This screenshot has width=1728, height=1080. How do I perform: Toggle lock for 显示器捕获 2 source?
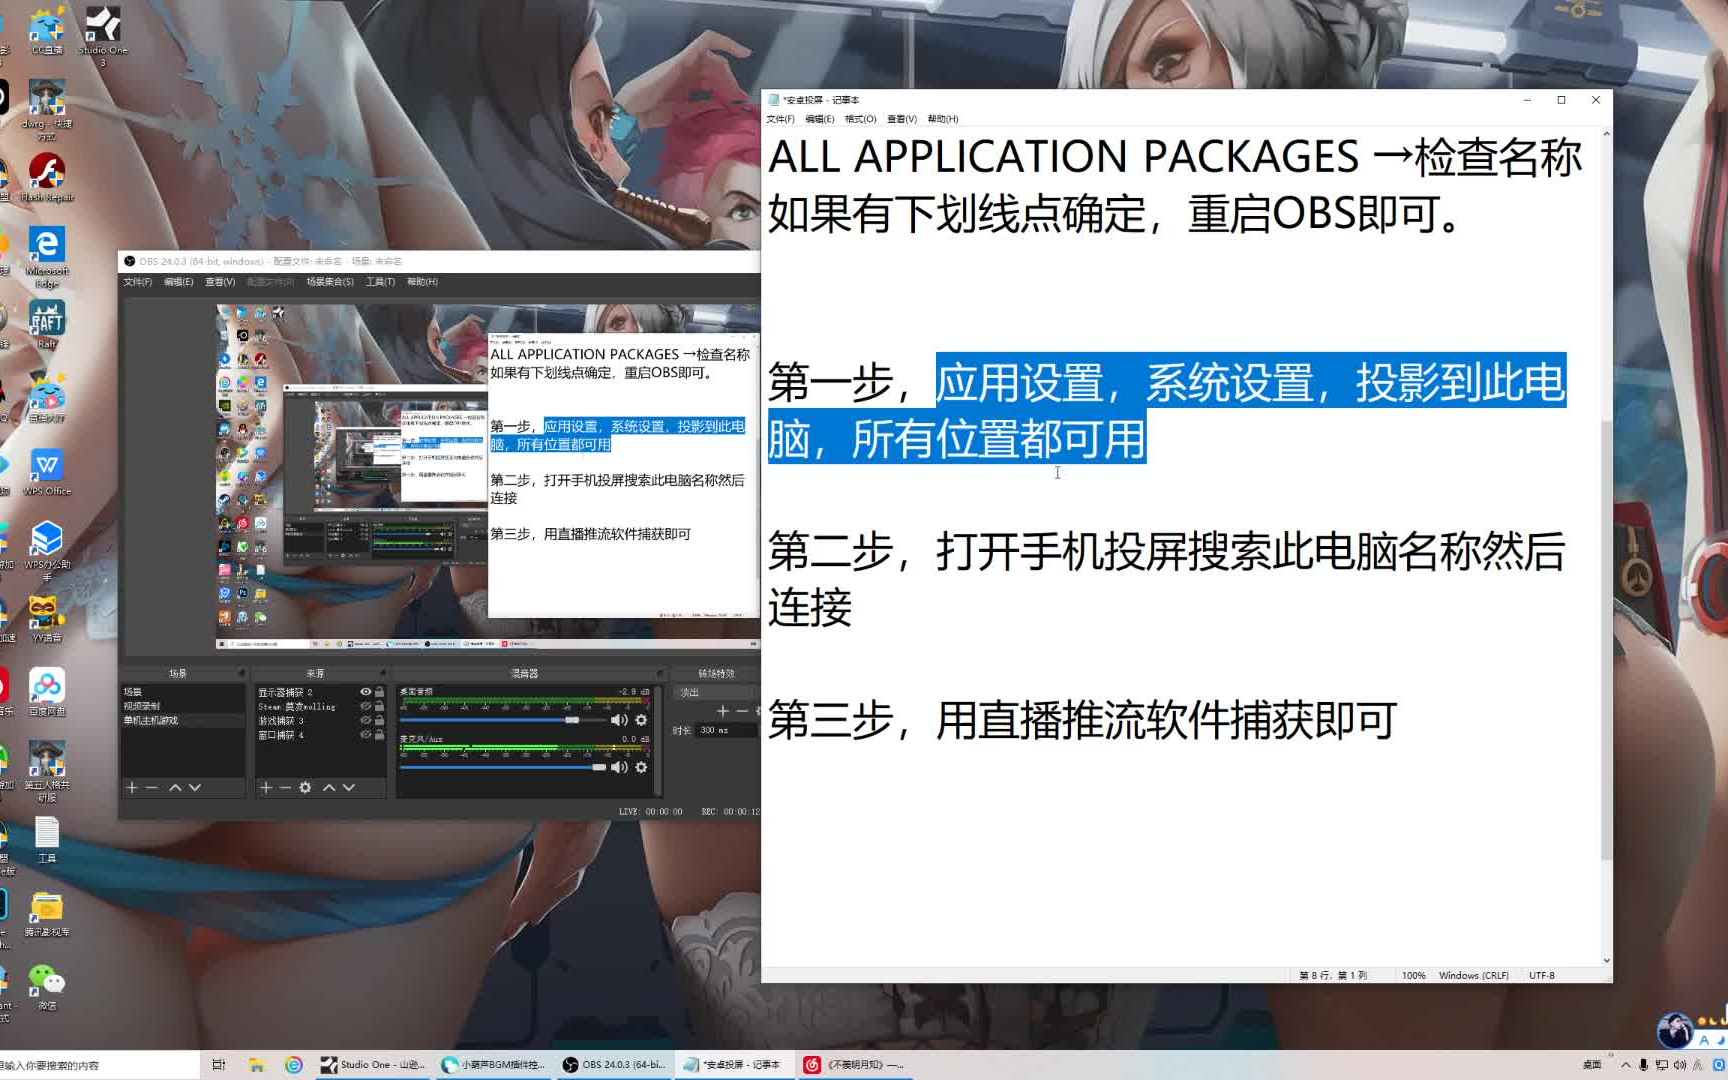(x=379, y=692)
